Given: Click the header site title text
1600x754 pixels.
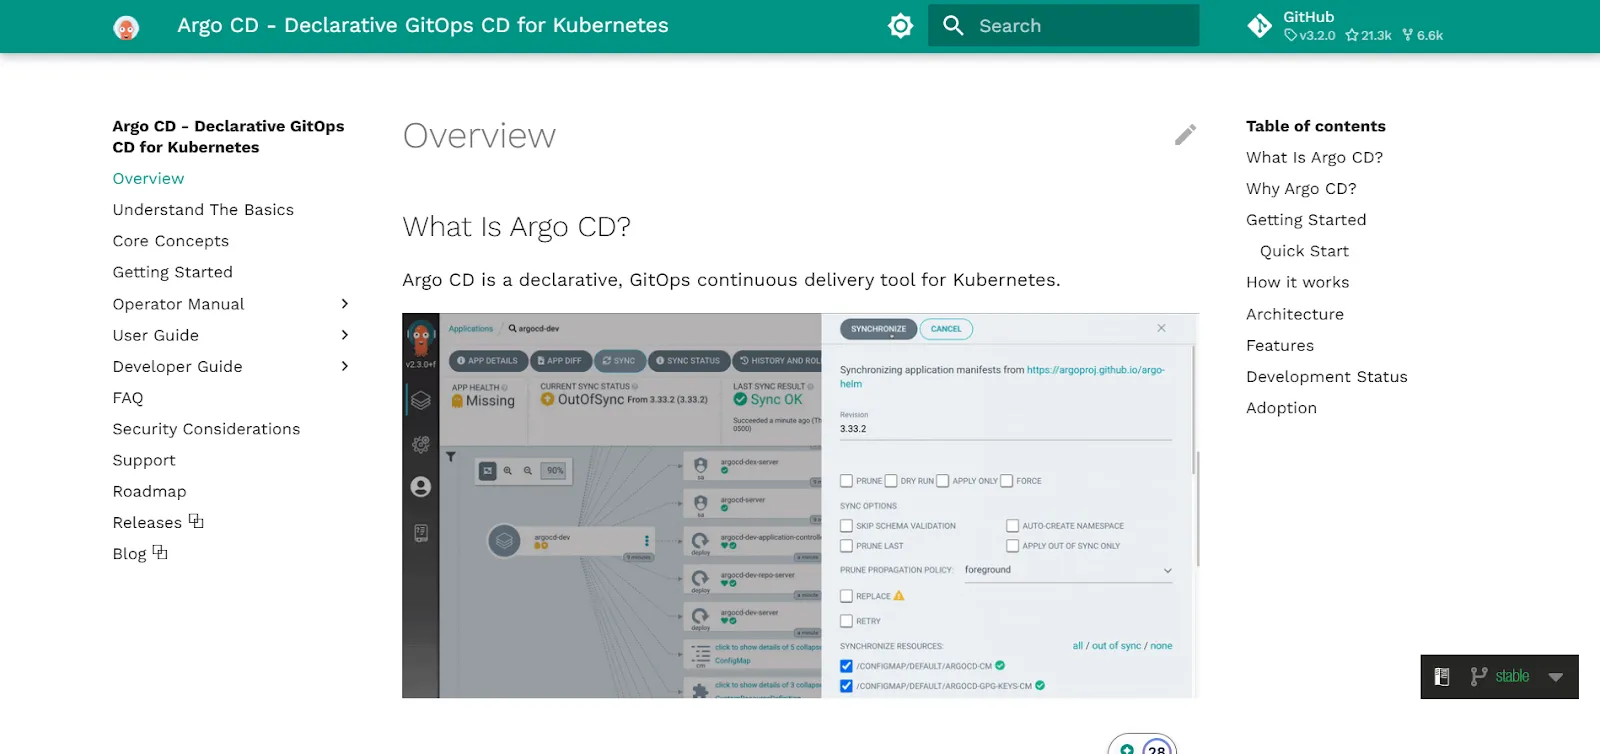Looking at the screenshot, I should (423, 26).
